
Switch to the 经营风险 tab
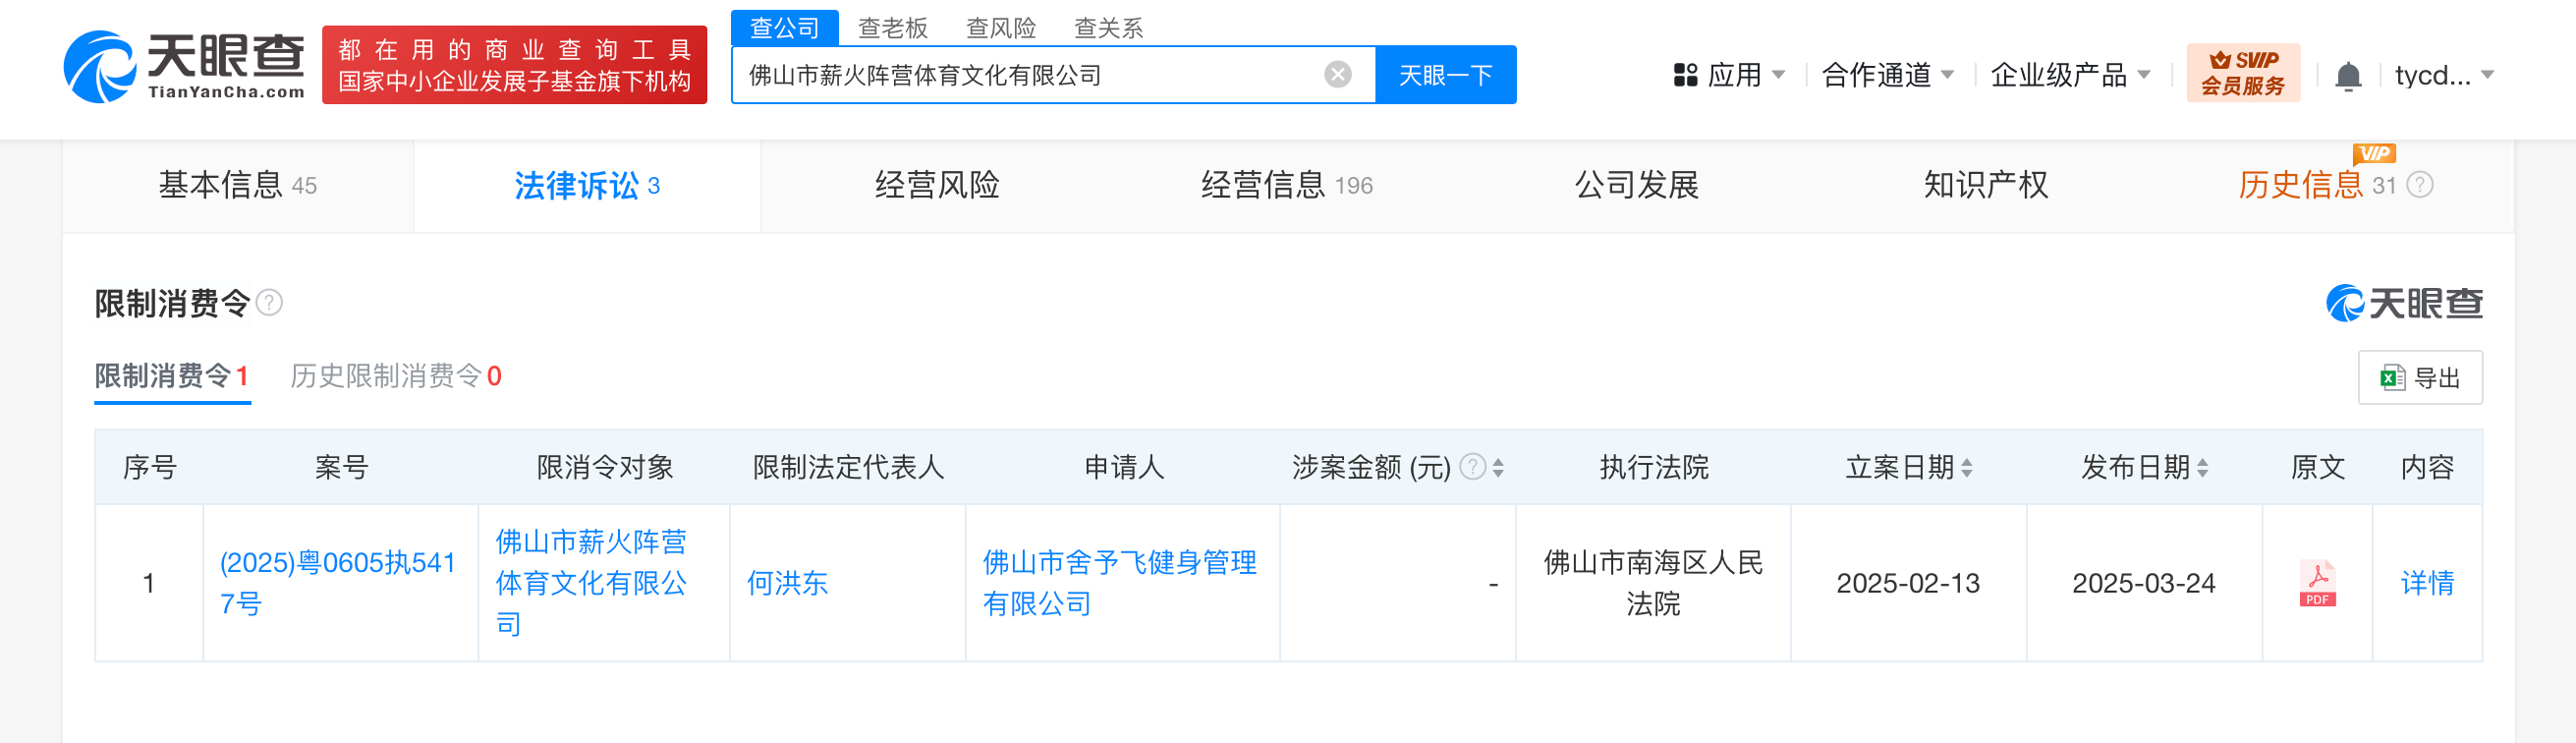click(936, 185)
